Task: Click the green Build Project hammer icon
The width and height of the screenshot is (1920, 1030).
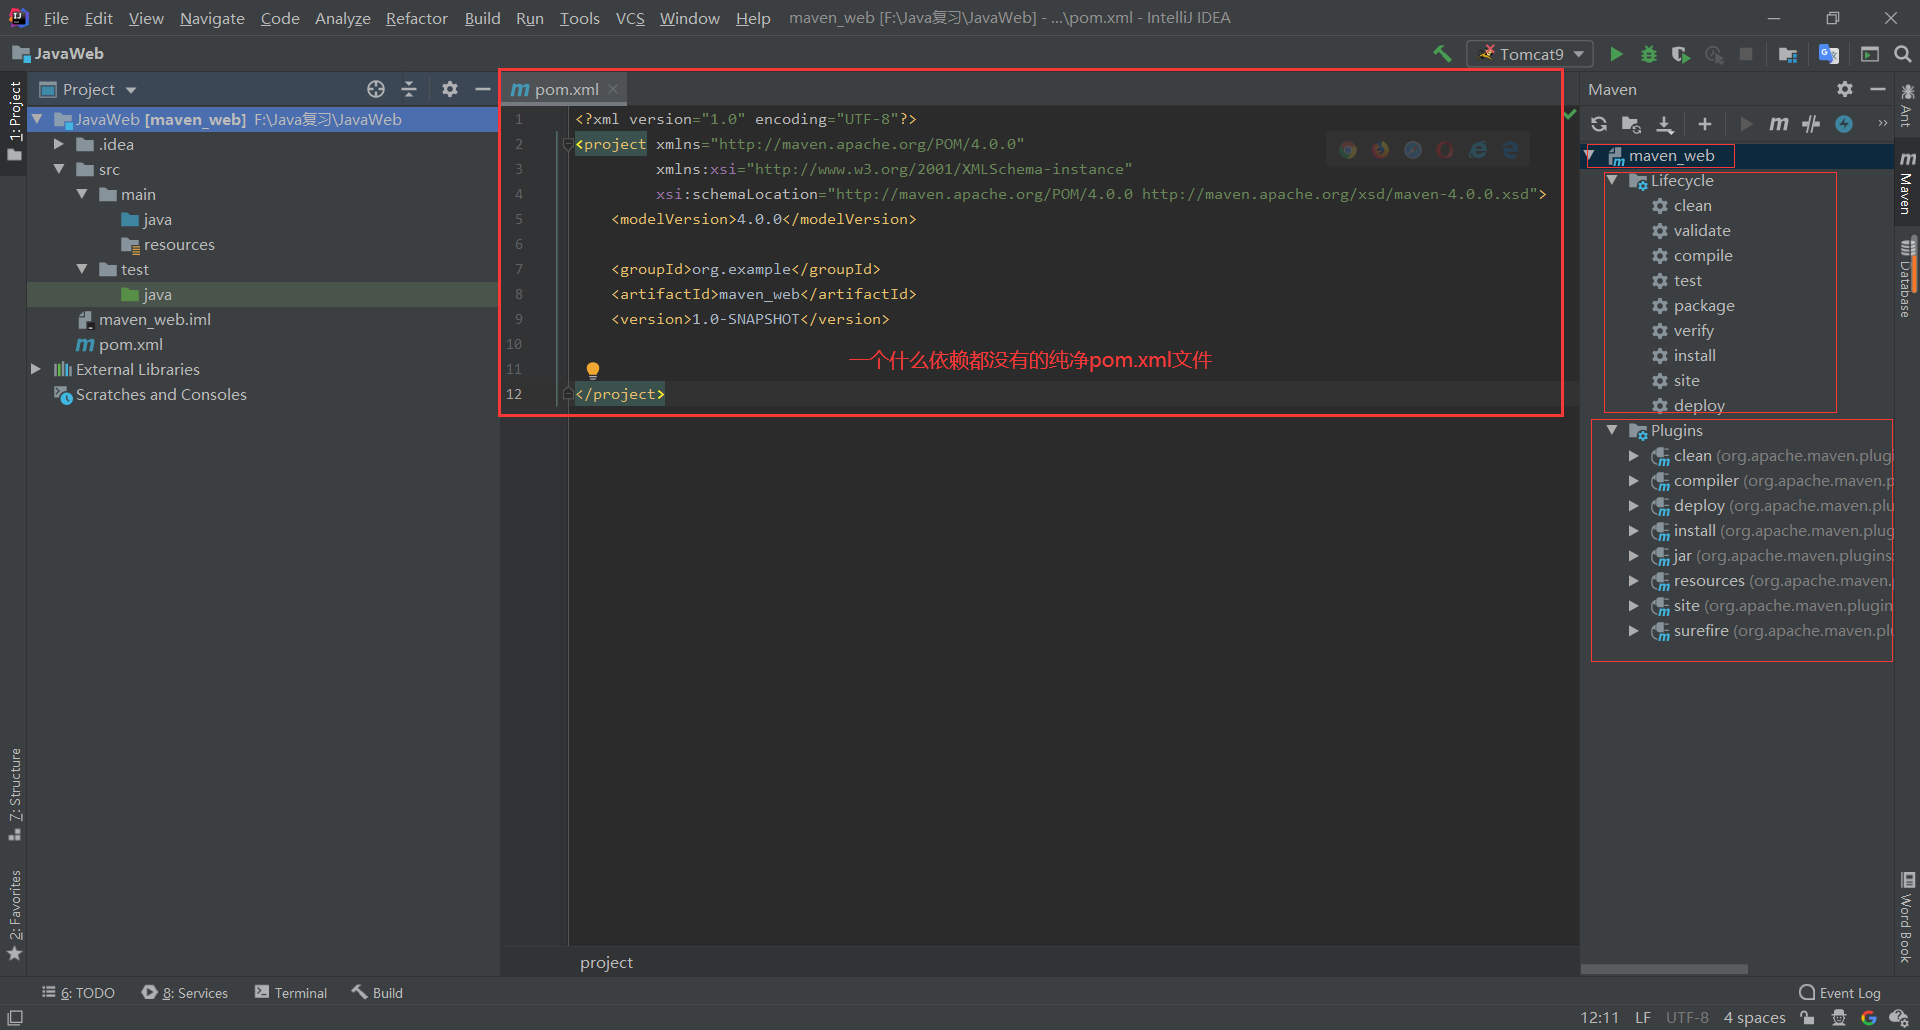Action: [x=1442, y=54]
